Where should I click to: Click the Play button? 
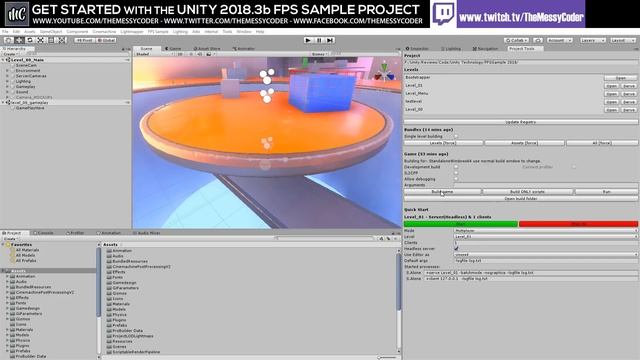[308, 40]
